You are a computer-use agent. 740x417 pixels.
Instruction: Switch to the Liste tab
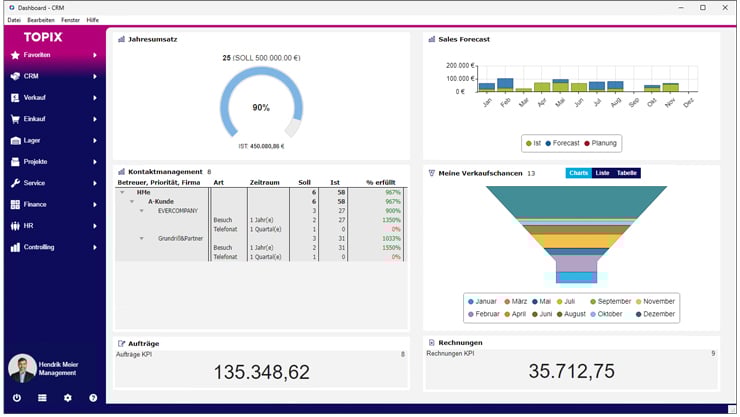point(602,173)
